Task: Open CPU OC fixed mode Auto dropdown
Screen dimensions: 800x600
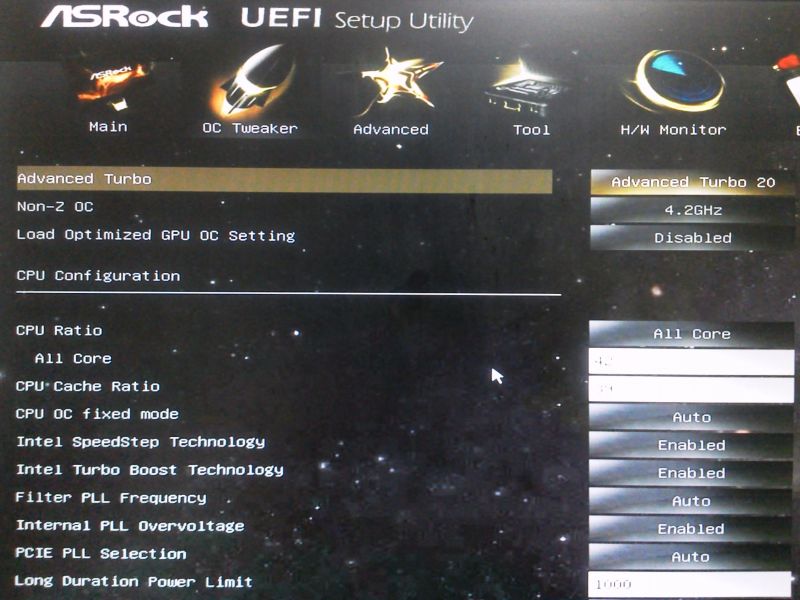Action: pos(692,417)
